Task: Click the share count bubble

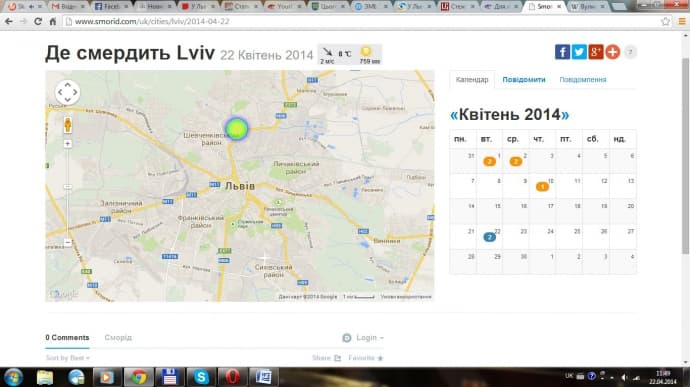Action: pyautogui.click(x=630, y=52)
